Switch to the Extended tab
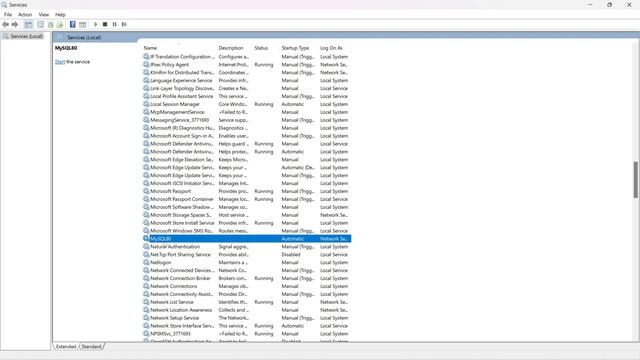Viewport: 640px width, 360px height. 66,347
